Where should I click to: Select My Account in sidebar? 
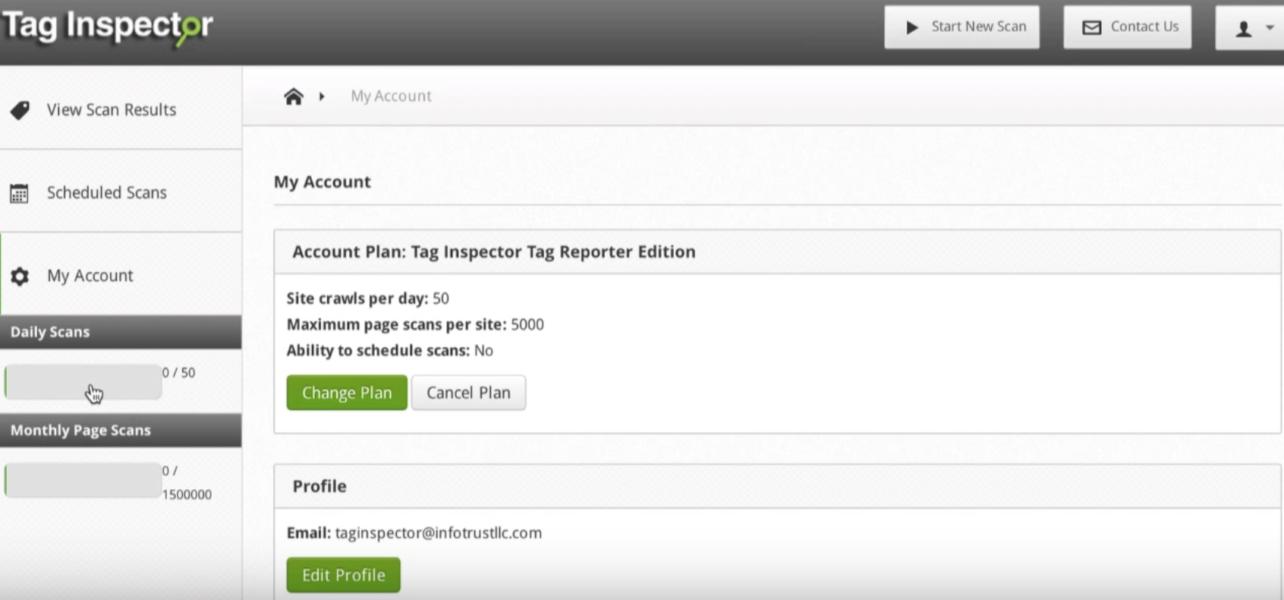(120, 275)
